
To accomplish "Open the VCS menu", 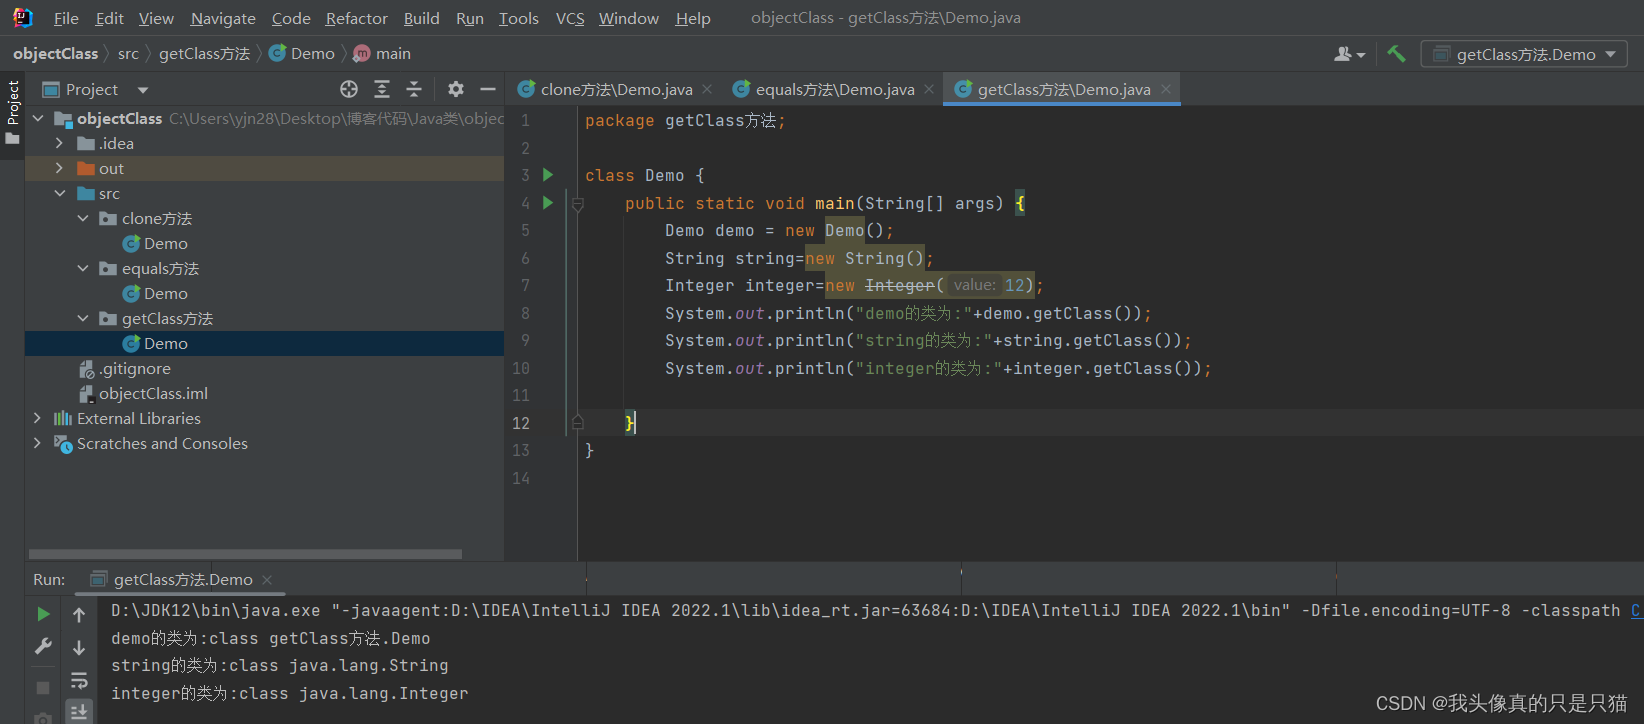I will click(570, 18).
